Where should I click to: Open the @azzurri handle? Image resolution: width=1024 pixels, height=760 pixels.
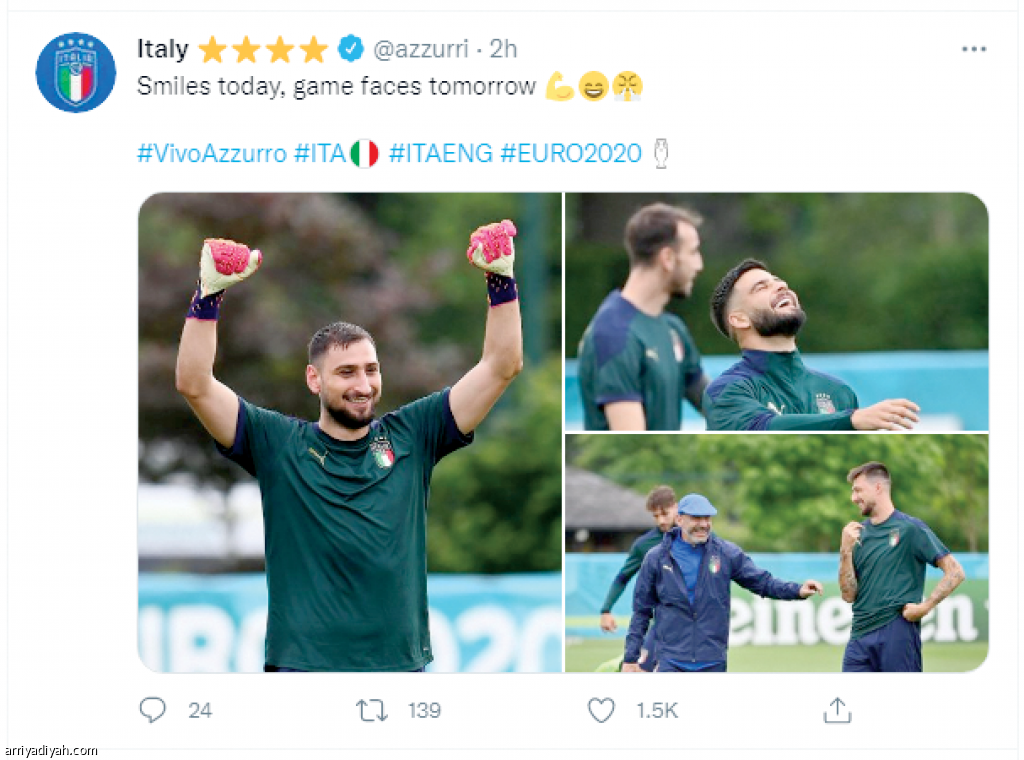click(x=421, y=49)
